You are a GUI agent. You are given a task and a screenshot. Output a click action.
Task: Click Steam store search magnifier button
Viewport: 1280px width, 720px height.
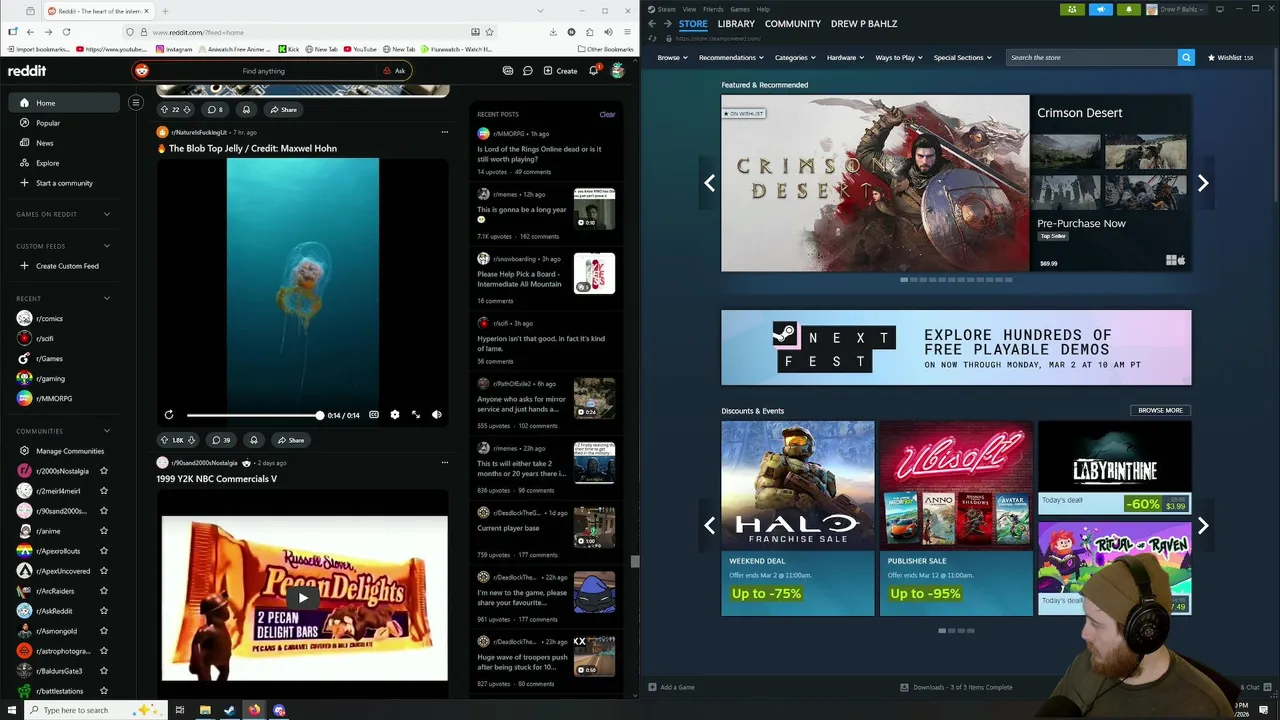[1186, 58]
